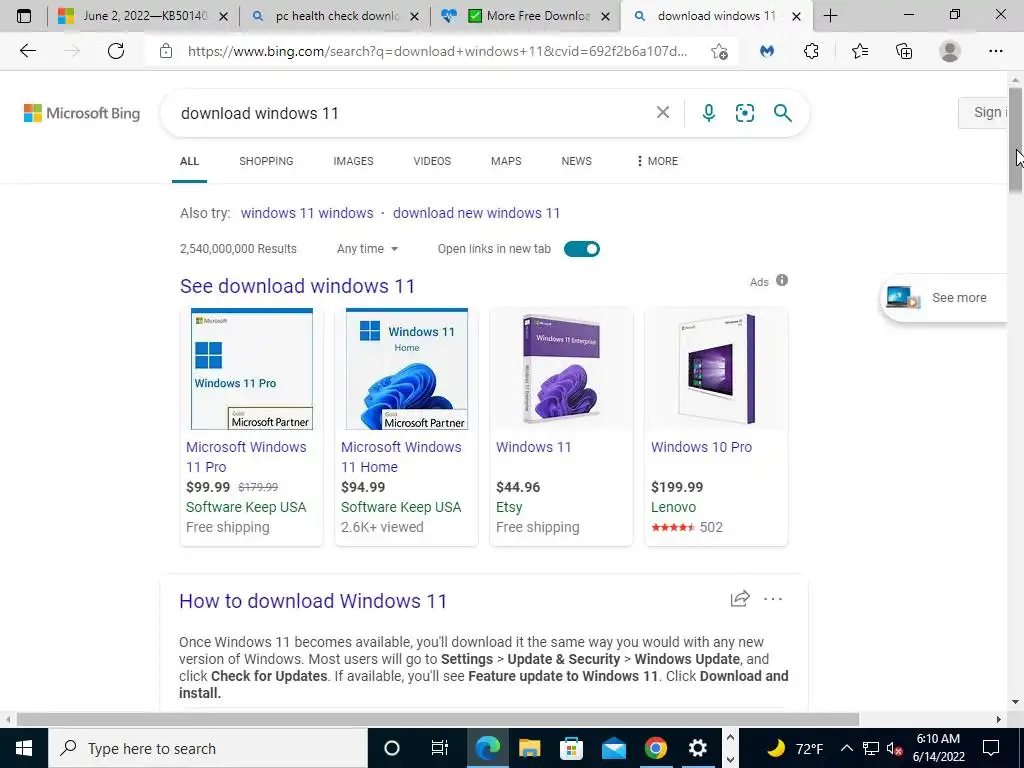This screenshot has height=768, width=1024.
Task: Open Cortana circle in taskbar
Action: (391, 748)
